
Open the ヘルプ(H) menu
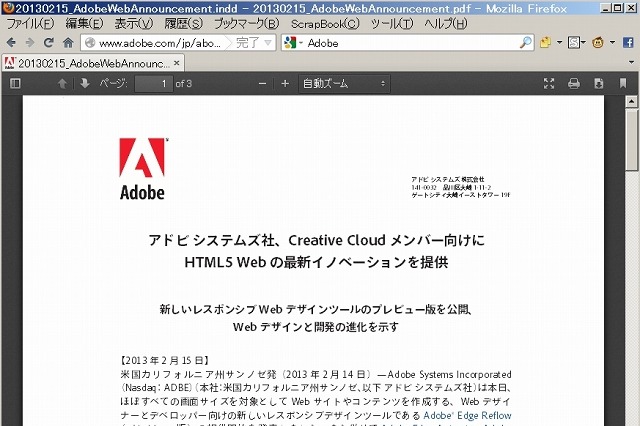coord(446,24)
